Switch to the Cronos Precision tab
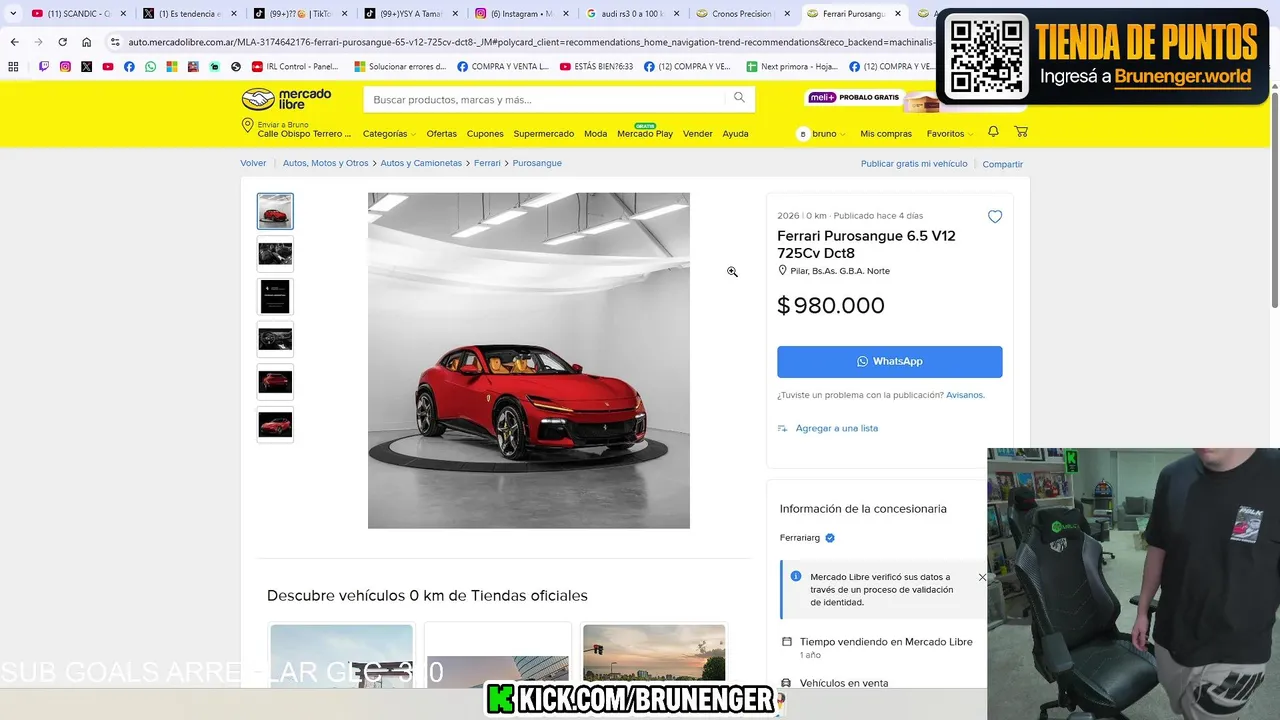 [741, 14]
